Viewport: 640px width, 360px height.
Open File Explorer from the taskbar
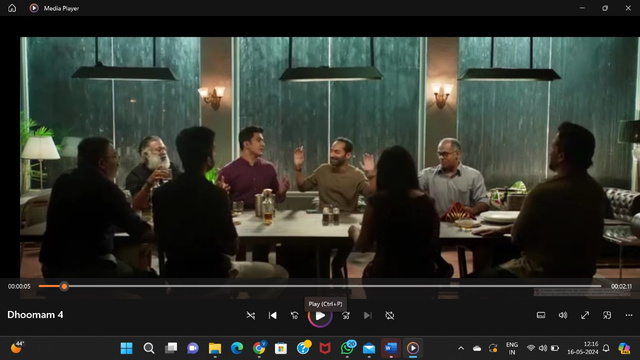(x=215, y=348)
